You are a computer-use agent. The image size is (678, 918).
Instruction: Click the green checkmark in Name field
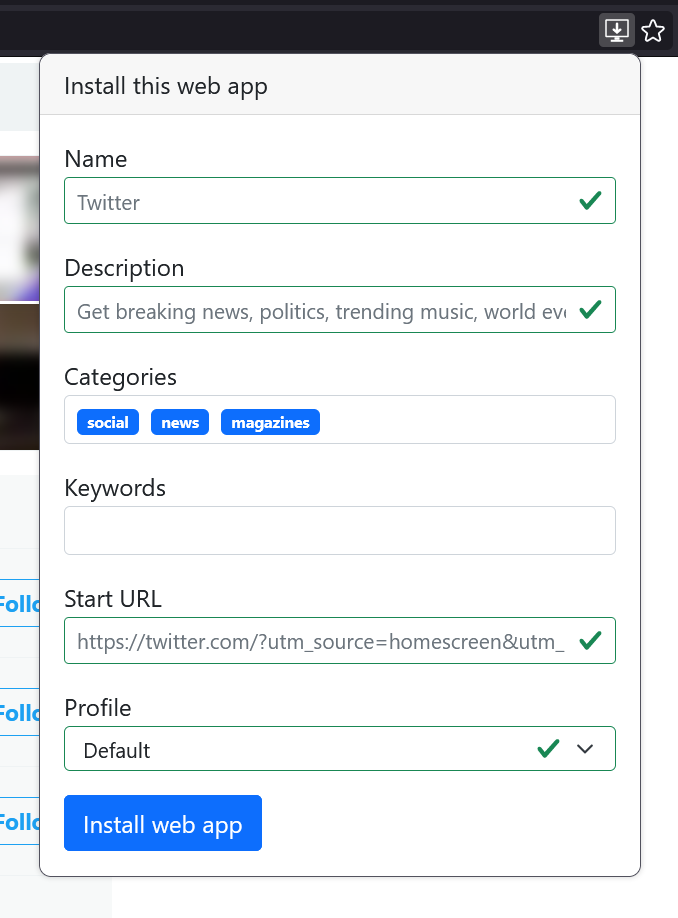[590, 201]
